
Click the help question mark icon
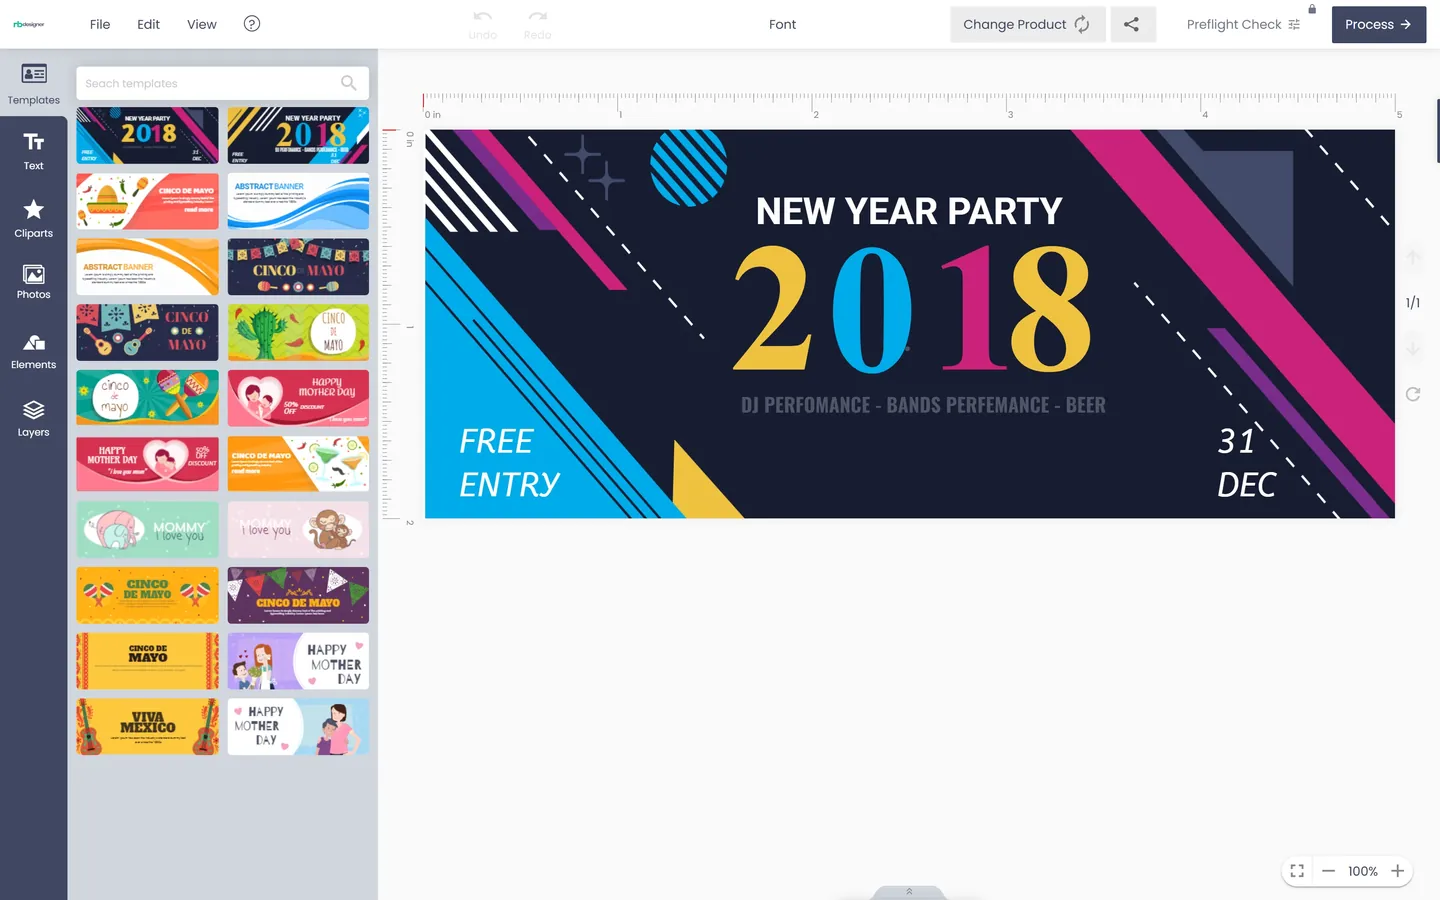coord(252,24)
